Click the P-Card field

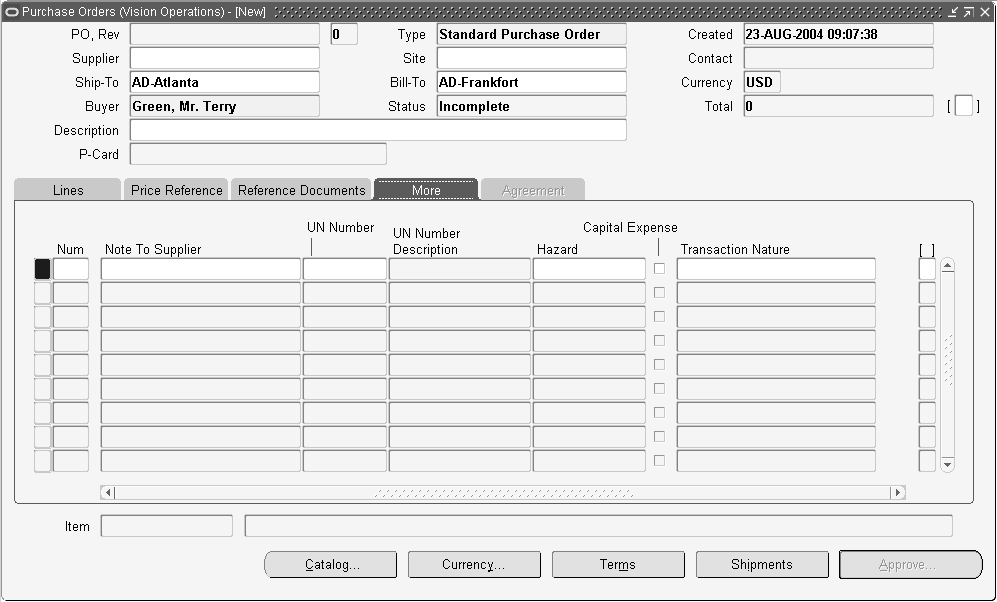[x=258, y=154]
